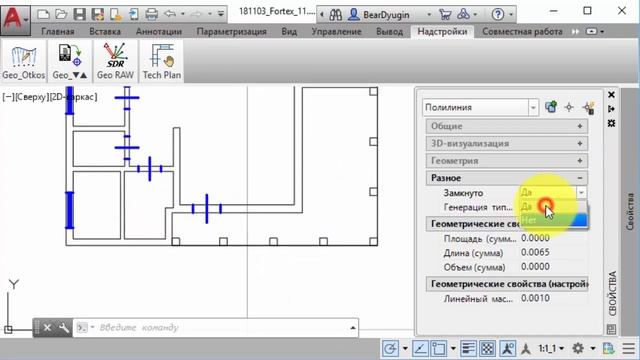Screen dimensions: 640x360
Task: Click the Площадь value 0.0000
Action: click(535, 238)
